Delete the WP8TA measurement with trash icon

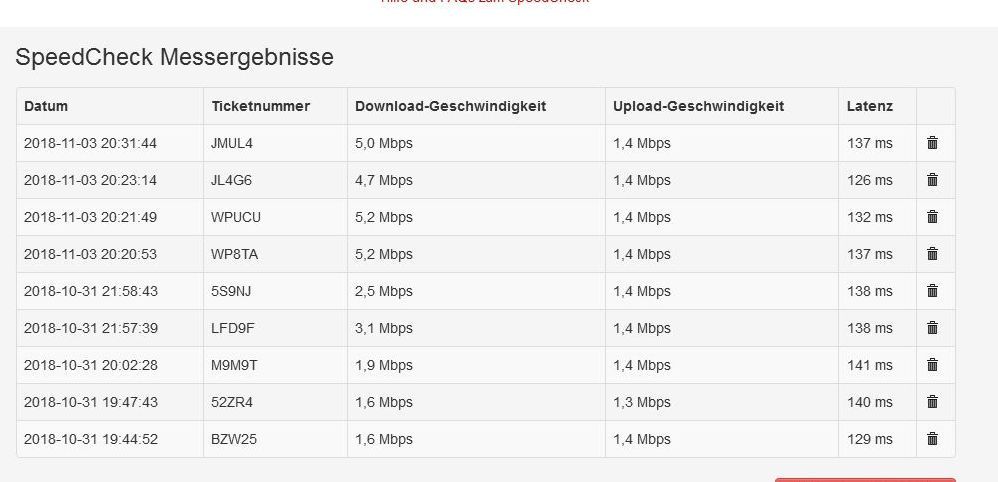(932, 254)
